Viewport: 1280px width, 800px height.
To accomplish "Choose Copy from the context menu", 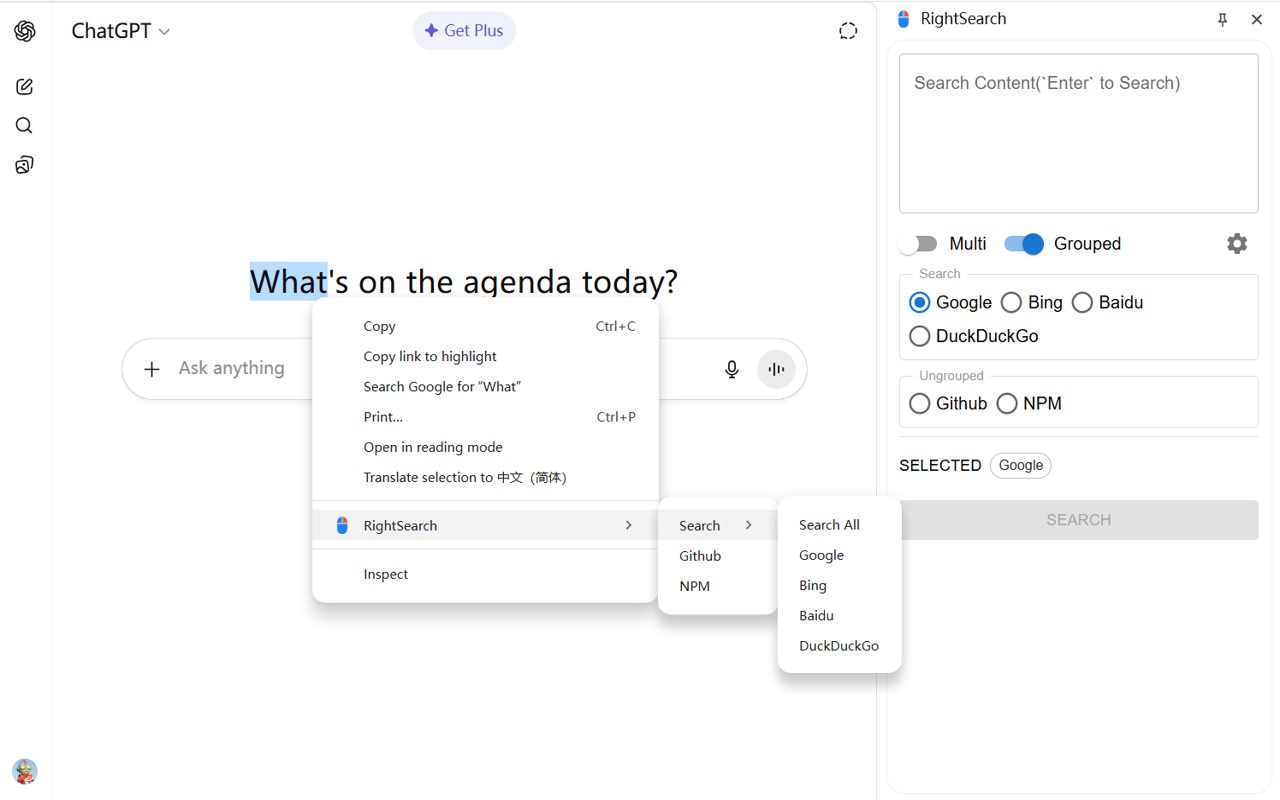I will click(x=485, y=326).
